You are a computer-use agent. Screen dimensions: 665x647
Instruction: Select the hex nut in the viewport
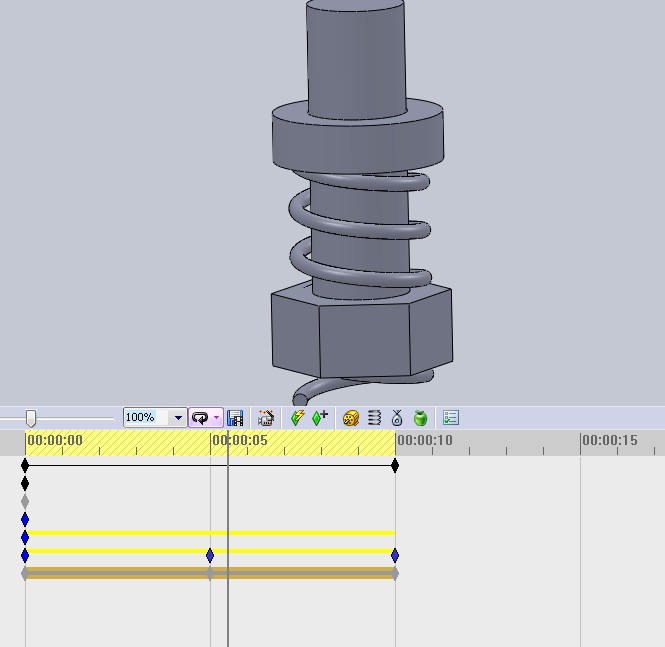pos(362,335)
